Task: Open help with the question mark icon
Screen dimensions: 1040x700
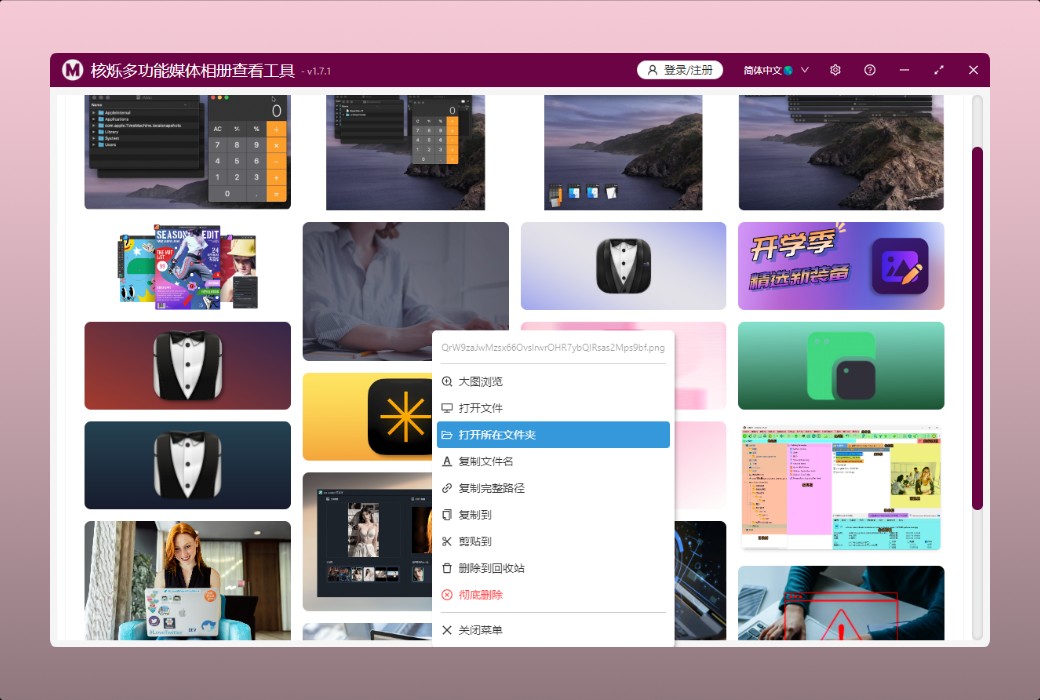Action: point(870,70)
